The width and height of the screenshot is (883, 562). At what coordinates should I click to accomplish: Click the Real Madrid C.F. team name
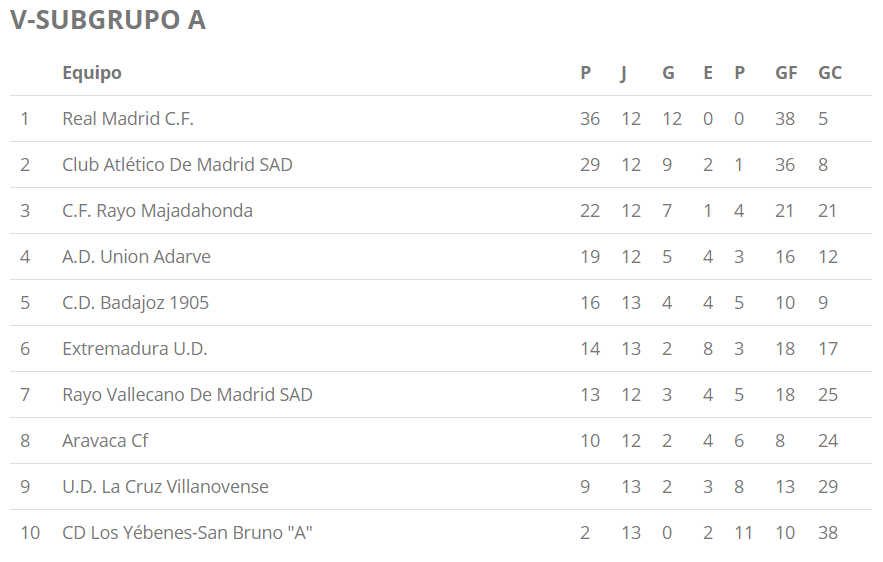pos(128,119)
